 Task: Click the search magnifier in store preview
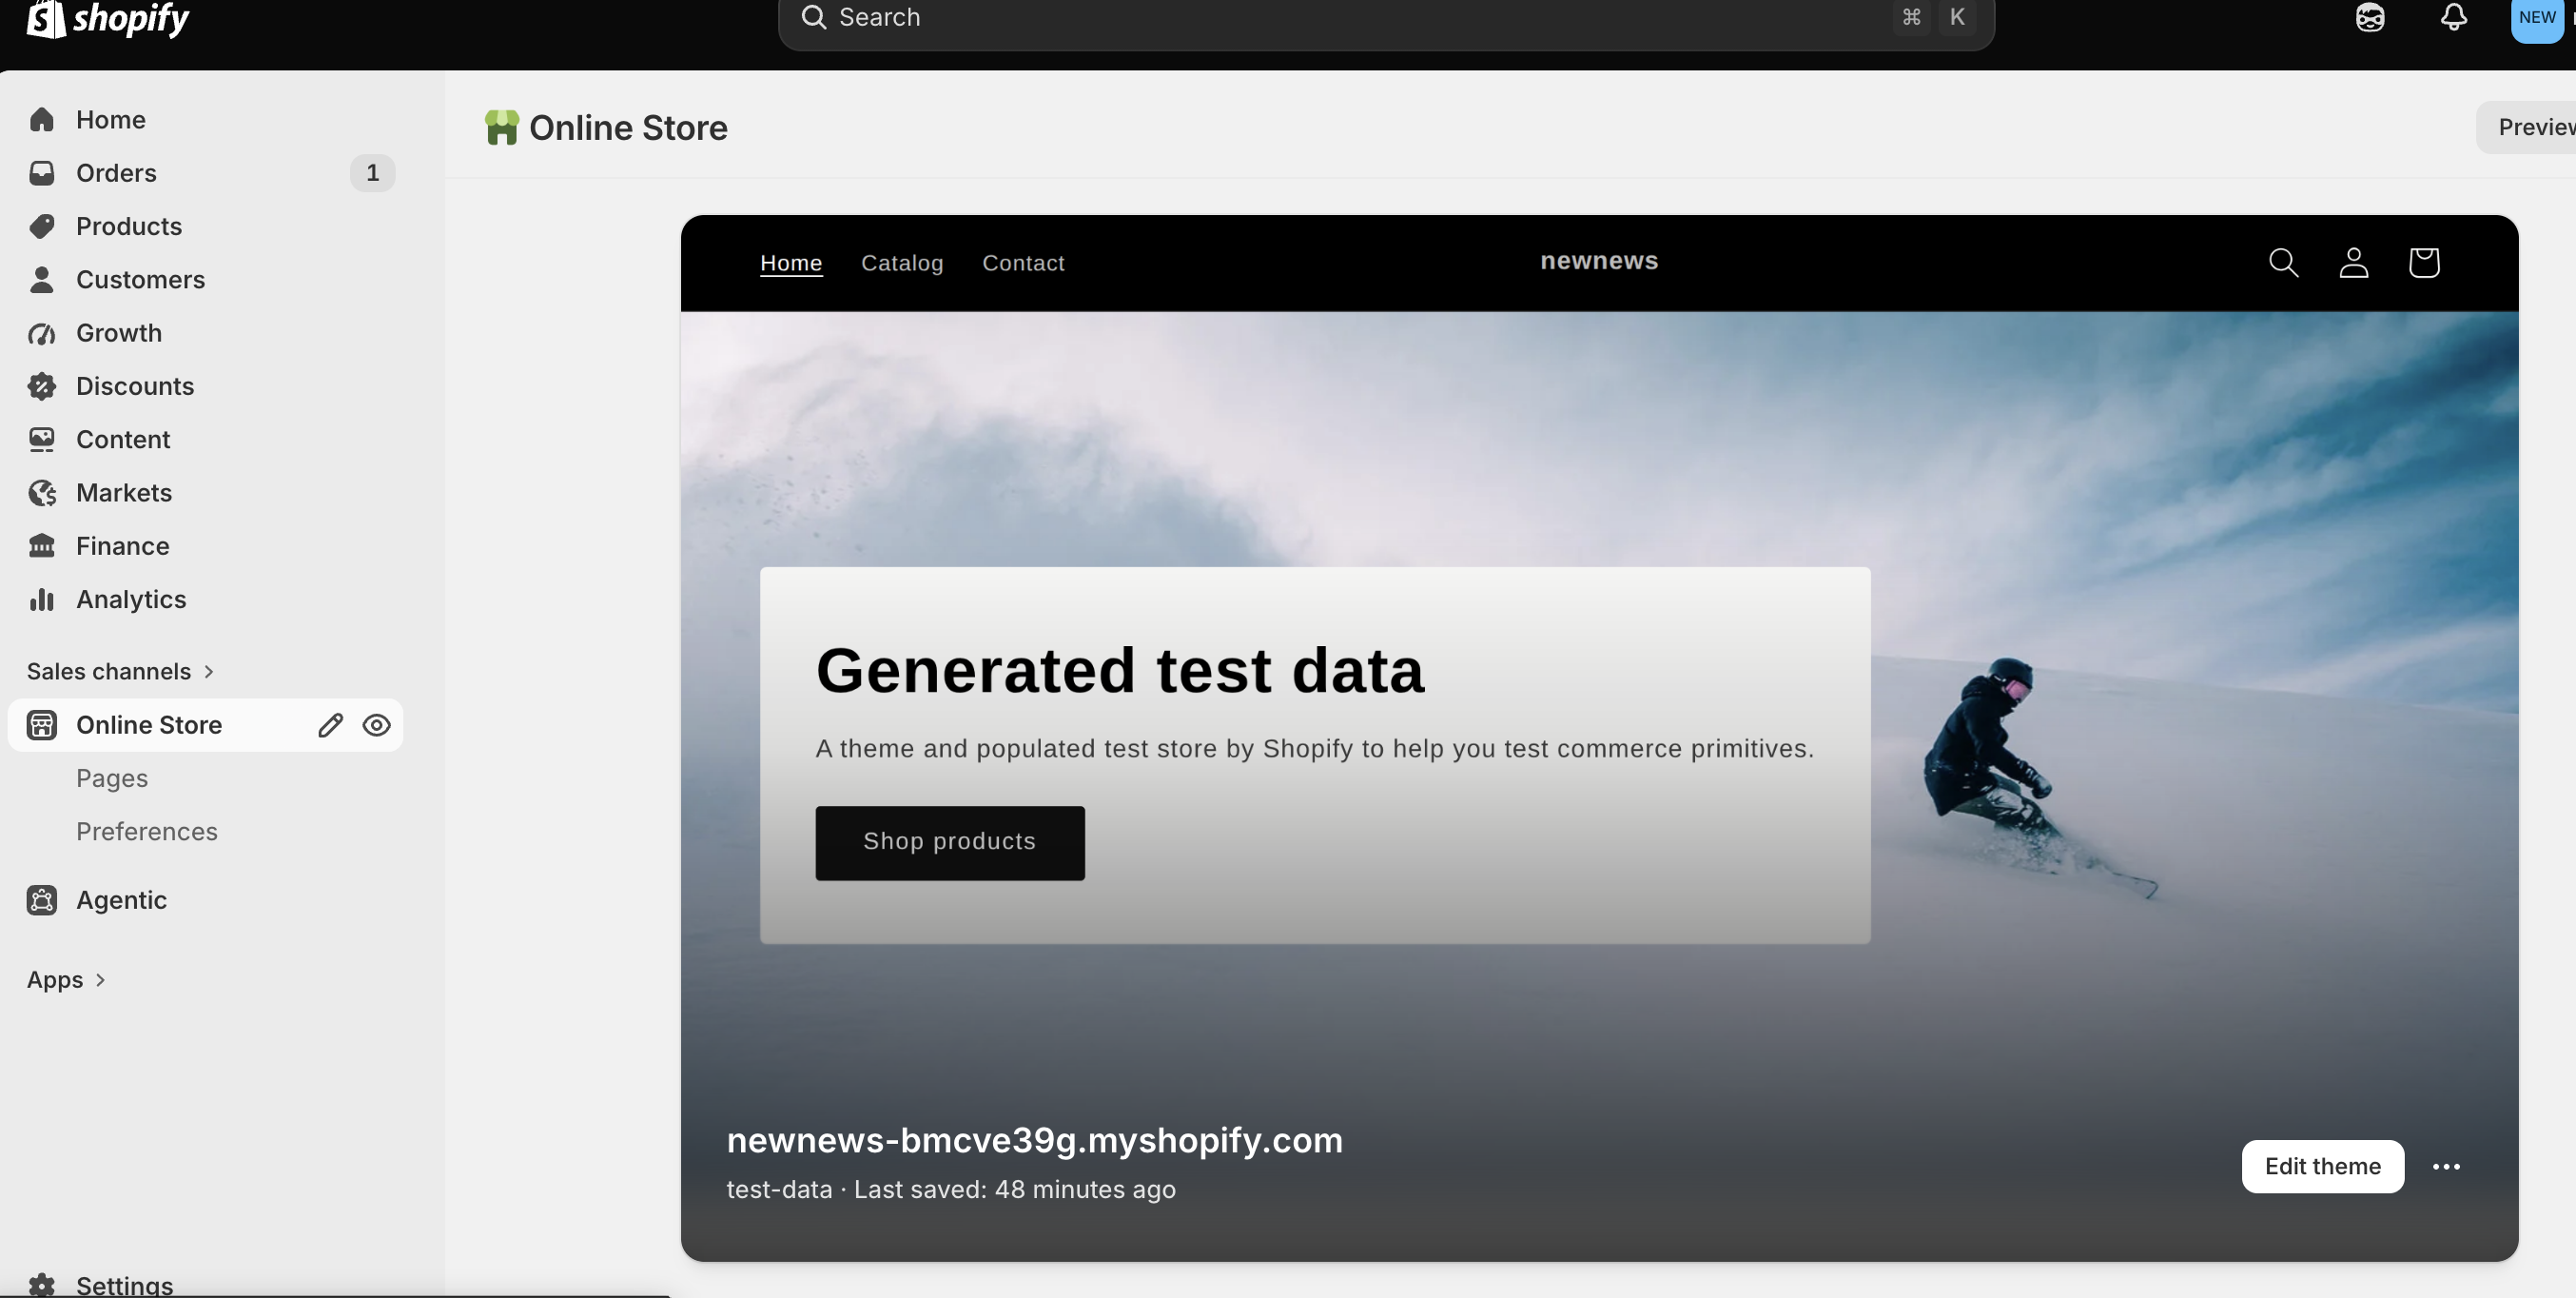coord(2283,263)
